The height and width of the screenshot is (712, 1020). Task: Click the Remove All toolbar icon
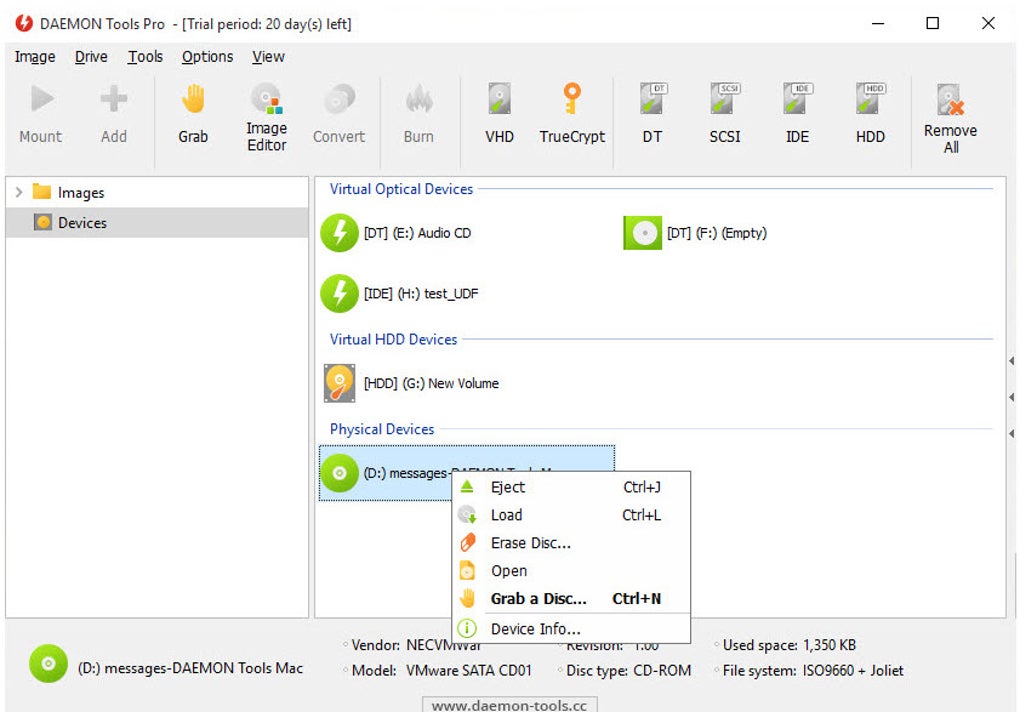(950, 99)
